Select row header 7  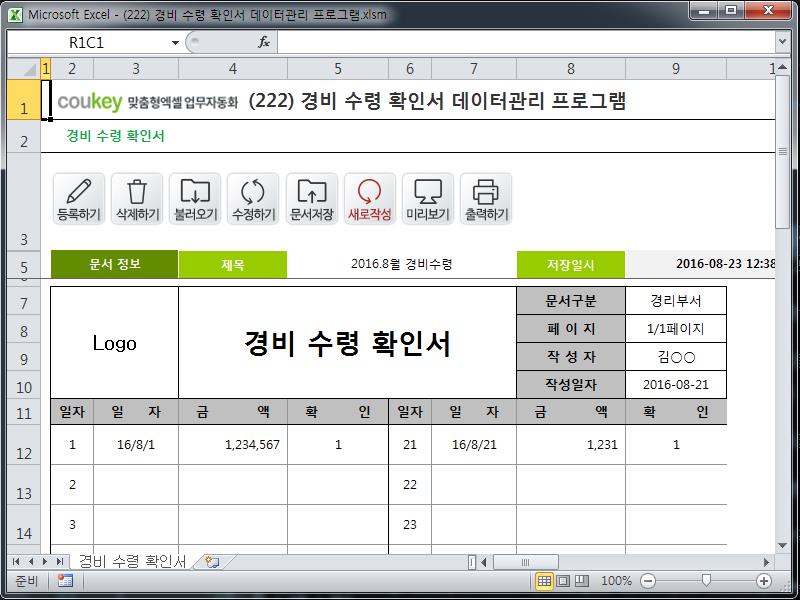click(24, 301)
